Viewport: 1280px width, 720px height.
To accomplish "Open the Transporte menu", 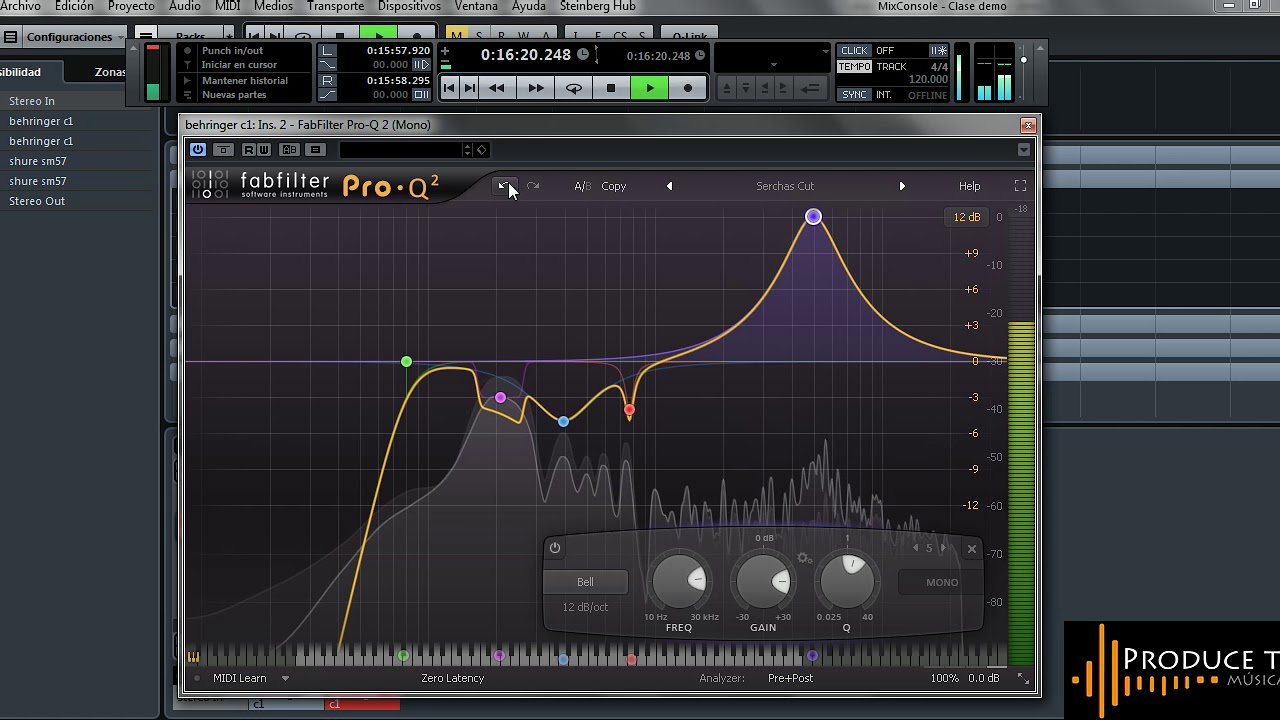I will click(x=335, y=6).
